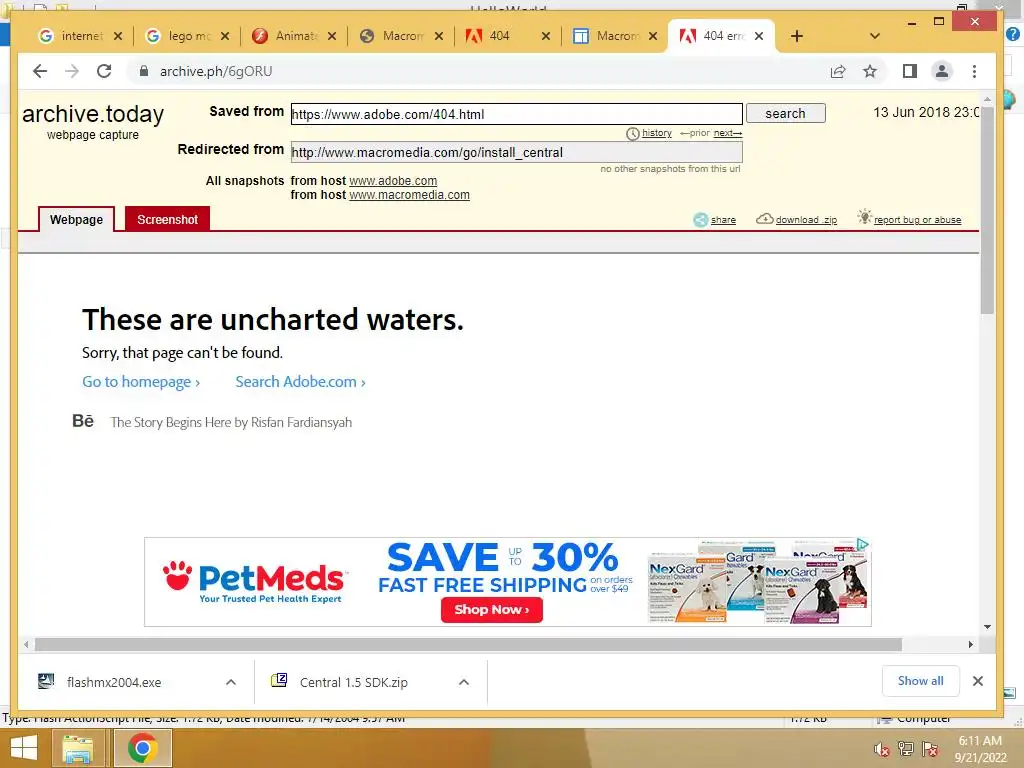Click the horizontal scrollbar thumb
The image size is (1024, 768).
pyautogui.click(x=468, y=645)
